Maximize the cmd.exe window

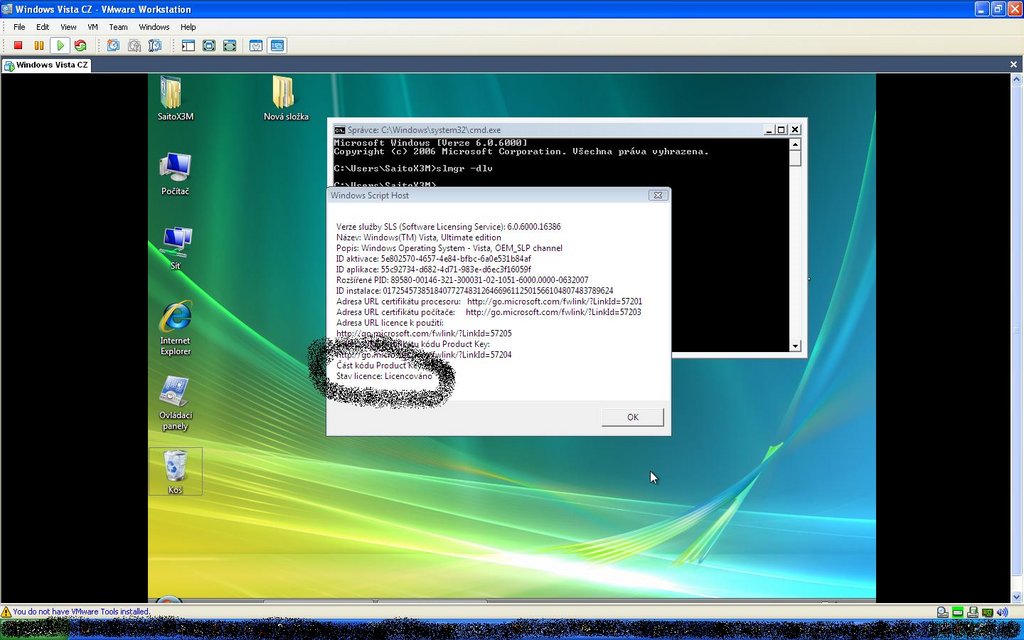pyautogui.click(x=781, y=129)
